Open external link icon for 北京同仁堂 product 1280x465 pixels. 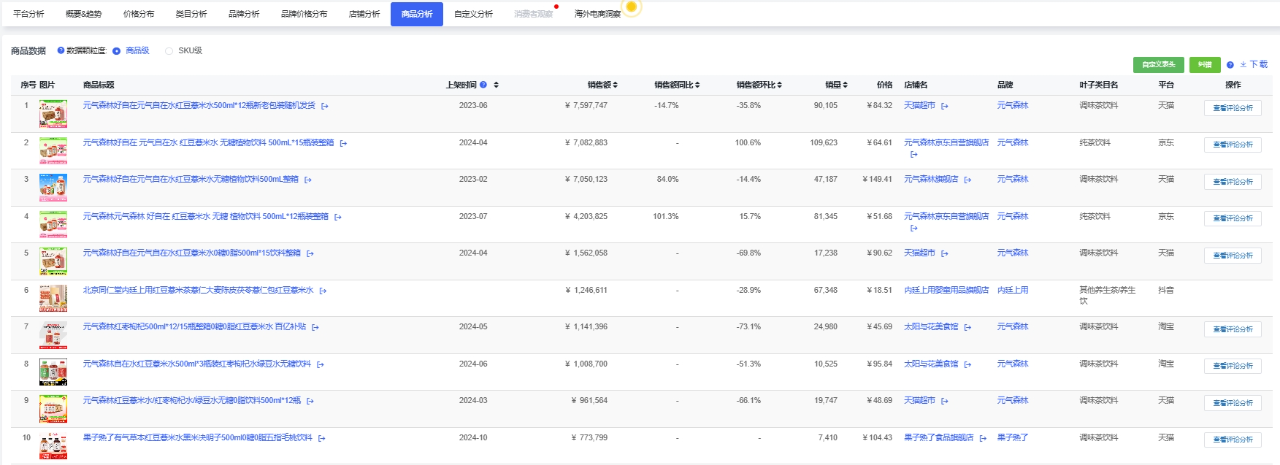(x=322, y=290)
